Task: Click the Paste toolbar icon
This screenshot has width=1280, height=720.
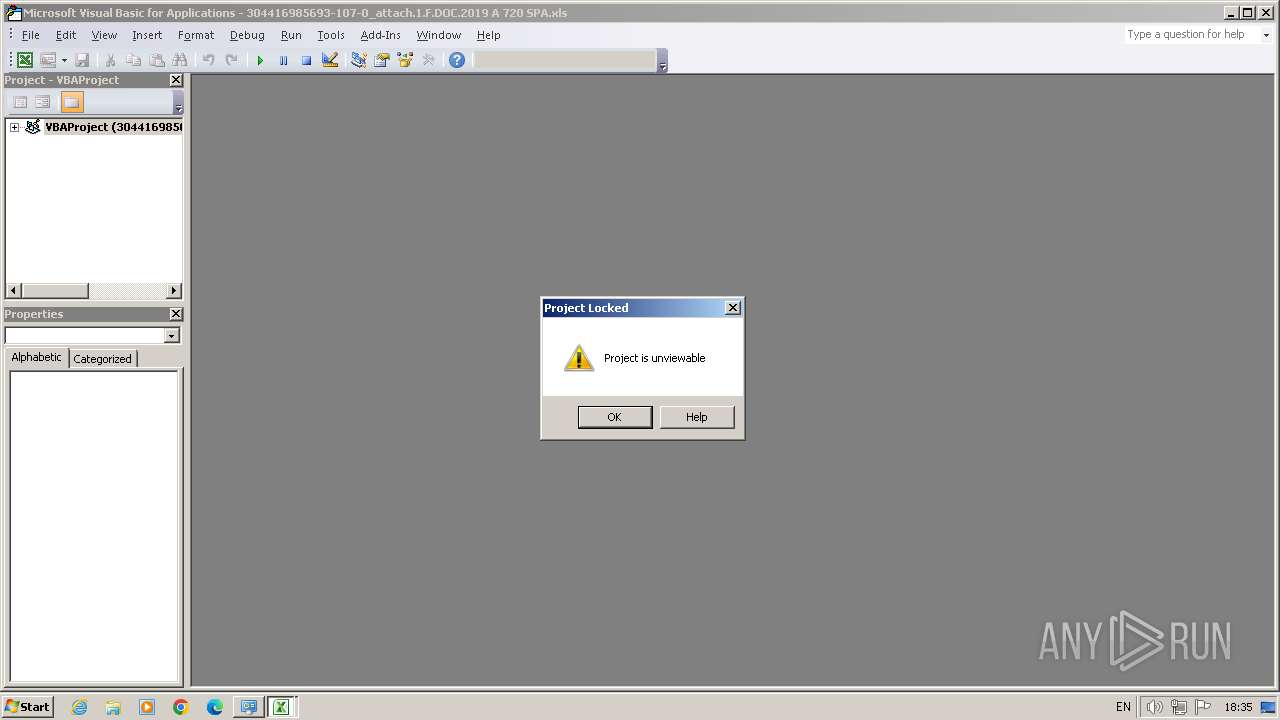Action: 157,60
